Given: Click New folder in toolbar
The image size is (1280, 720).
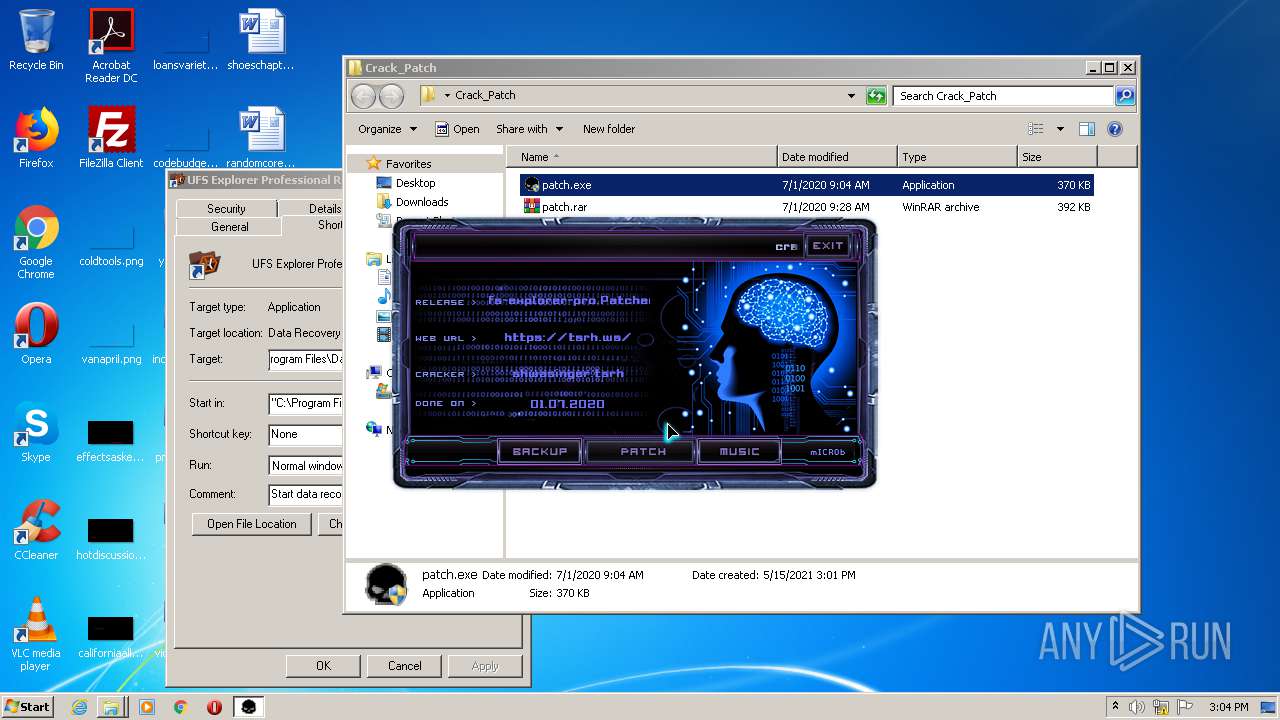Looking at the screenshot, I should click(609, 129).
